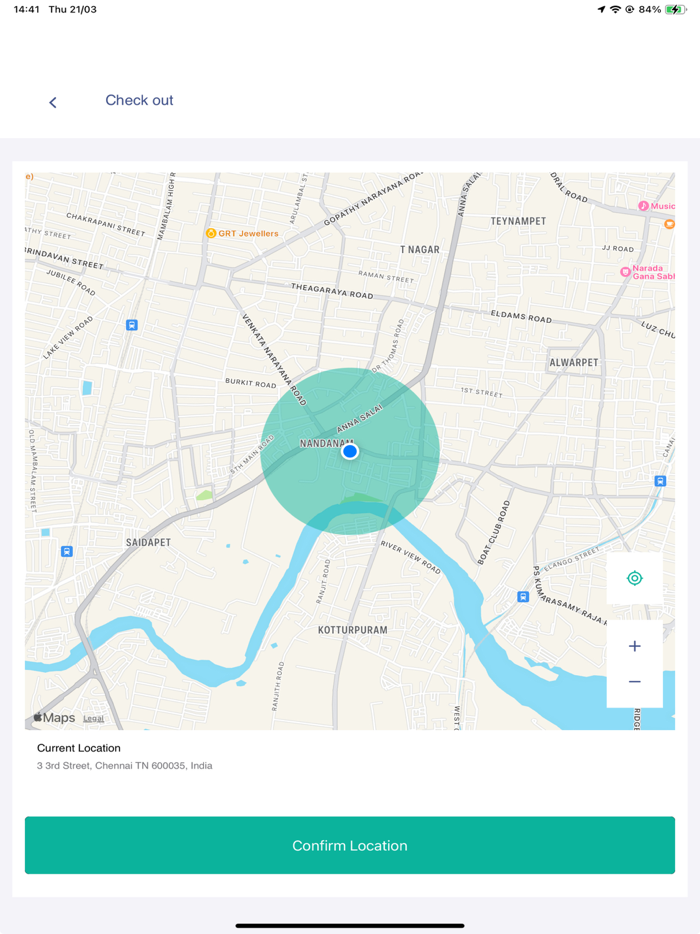Tap the Wi-Fi icon in status bar
Image resolution: width=700 pixels, height=934 pixels.
coord(615,10)
